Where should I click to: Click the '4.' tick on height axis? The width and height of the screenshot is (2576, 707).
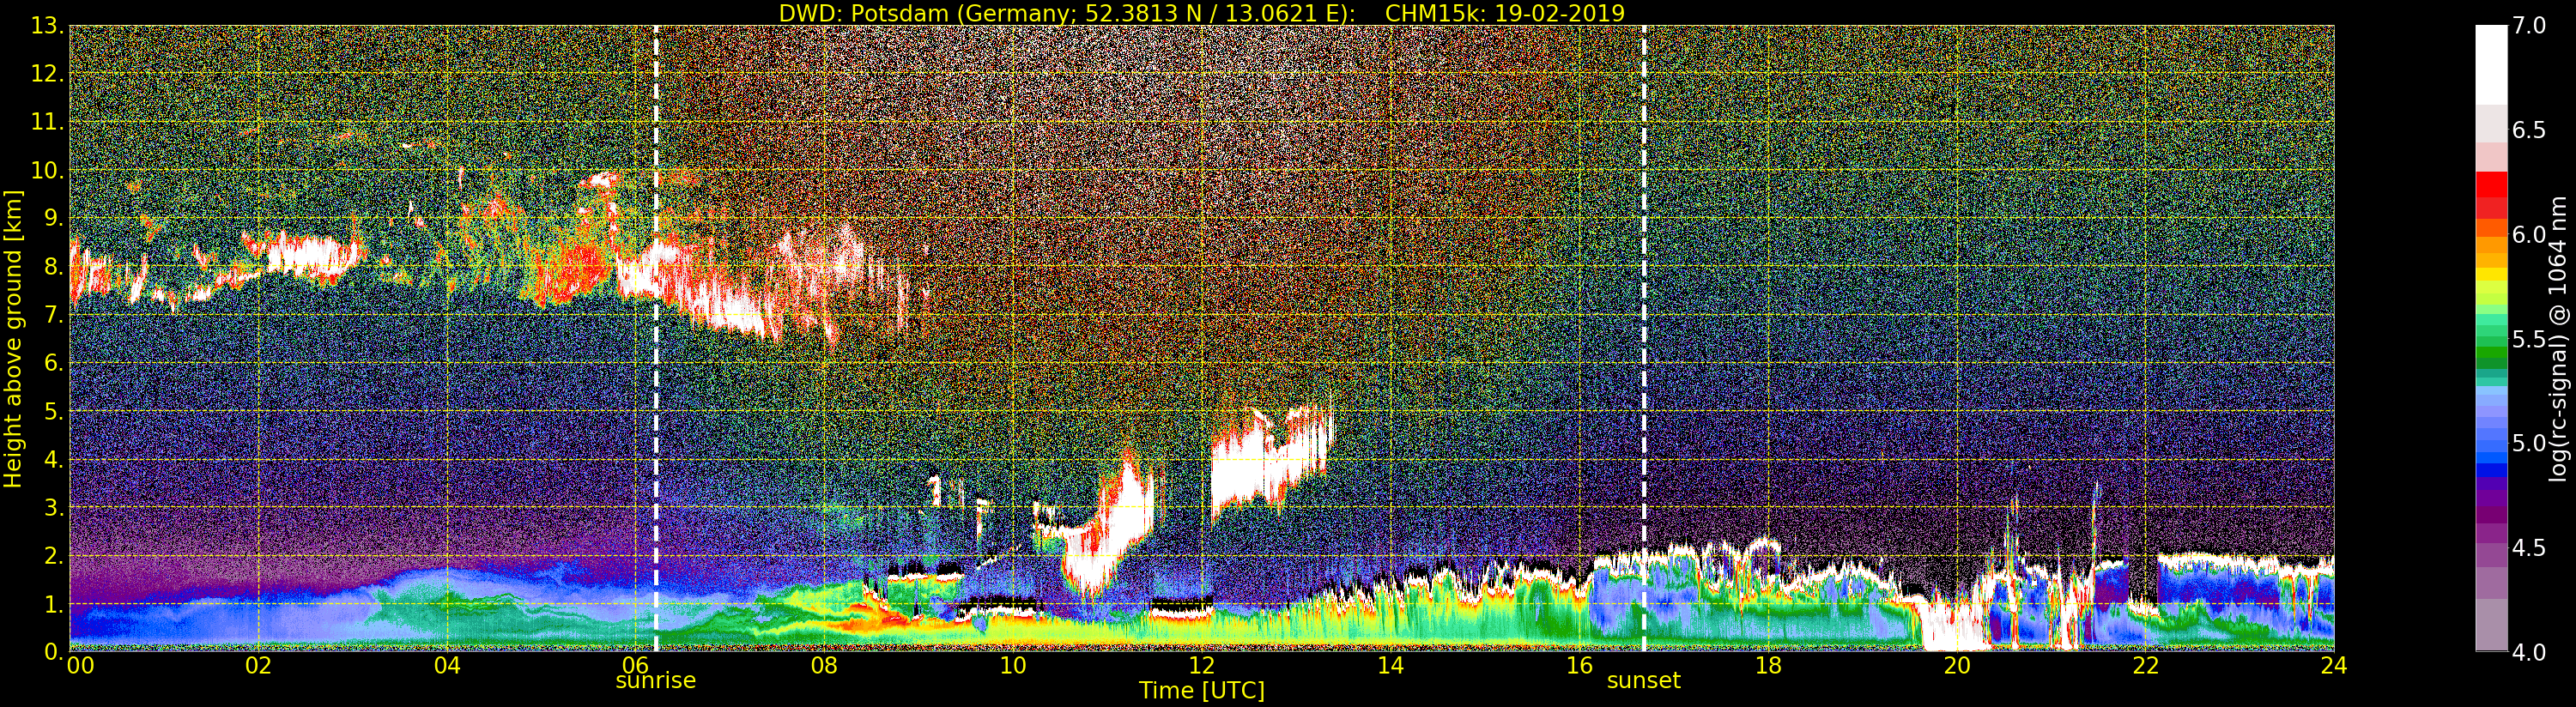point(53,459)
